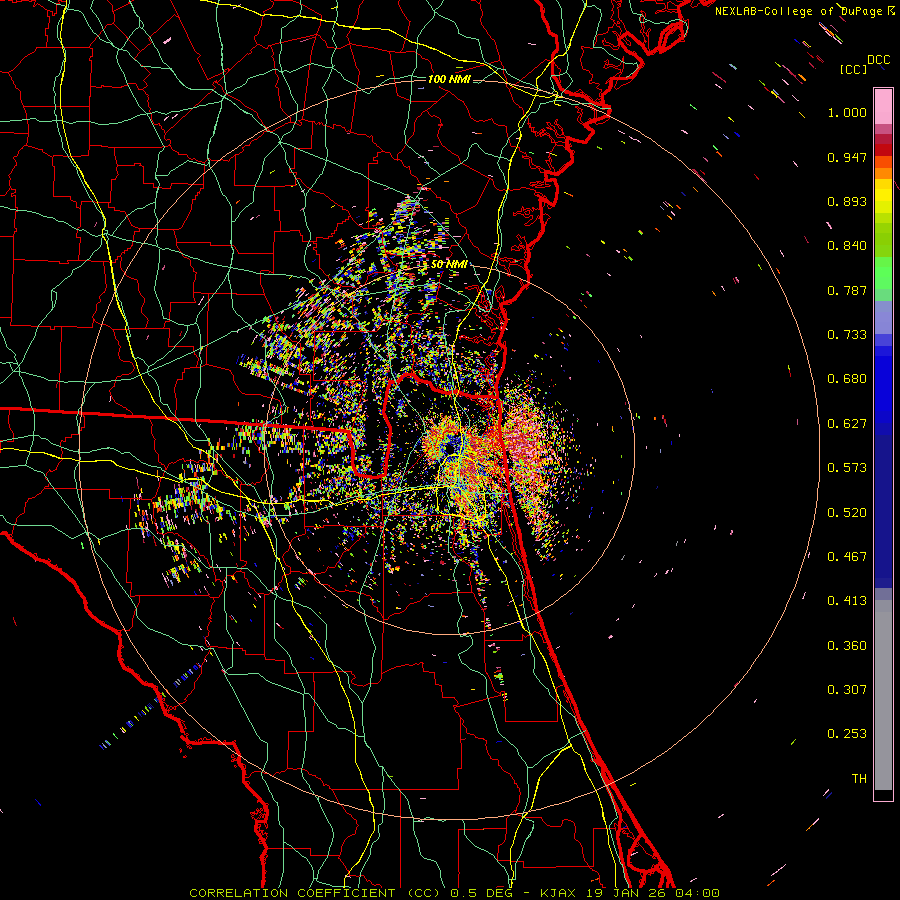Select the 0.467 scale value
Image resolution: width=900 pixels, height=900 pixels.
point(847,557)
